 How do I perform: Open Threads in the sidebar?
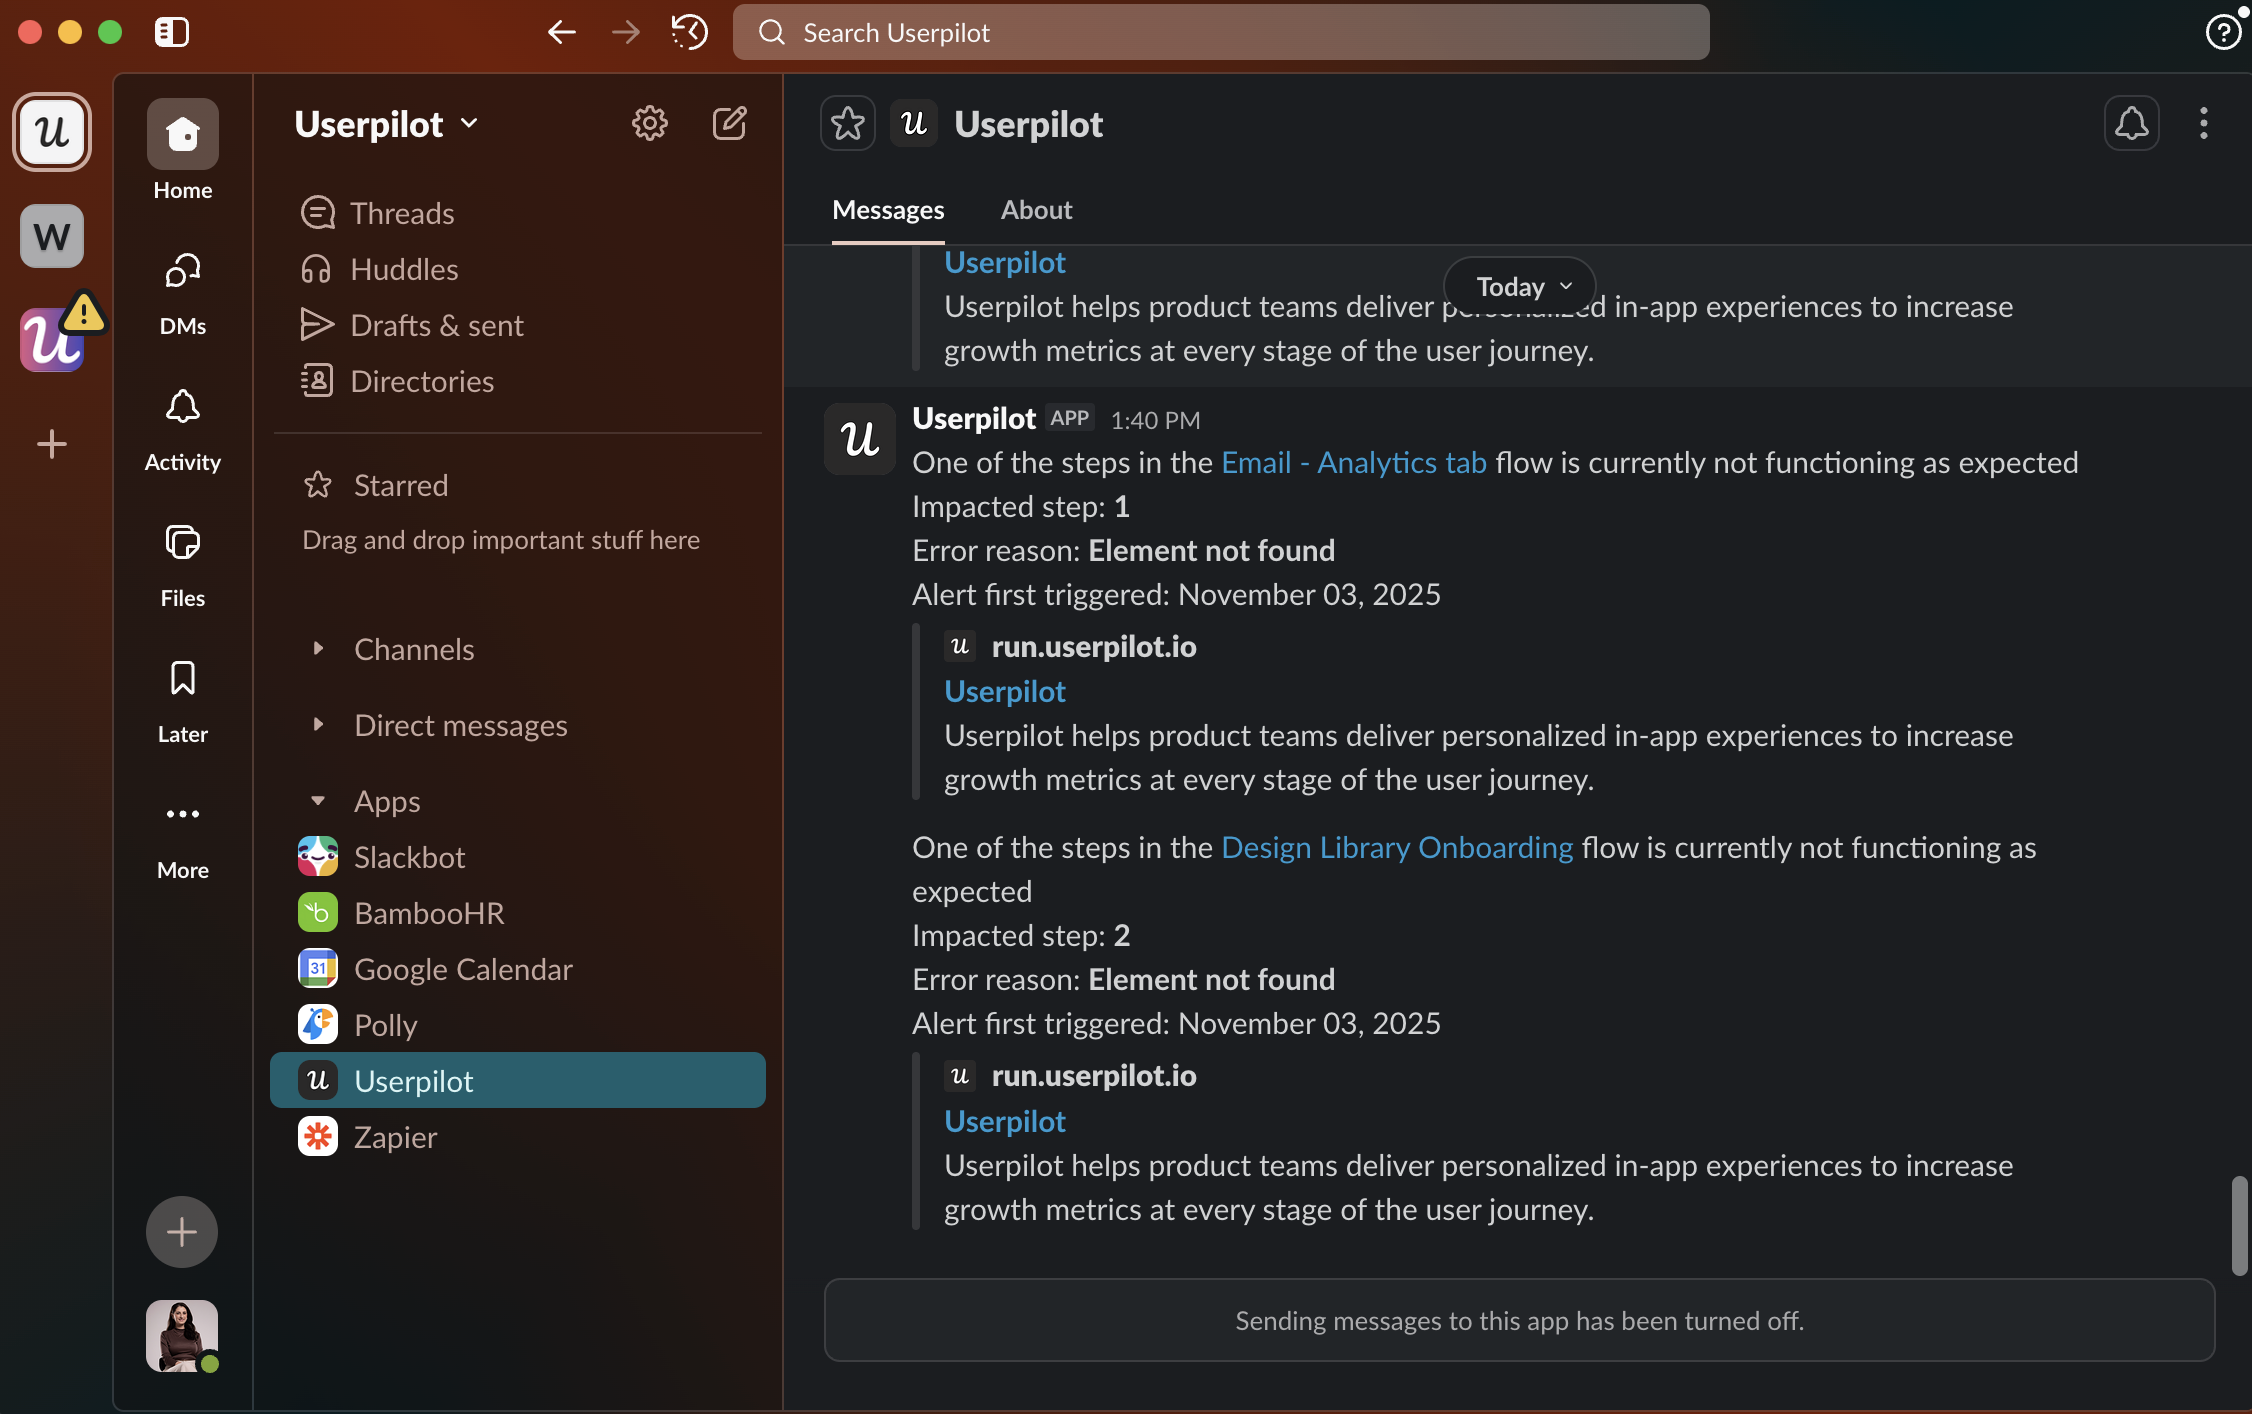point(402,213)
